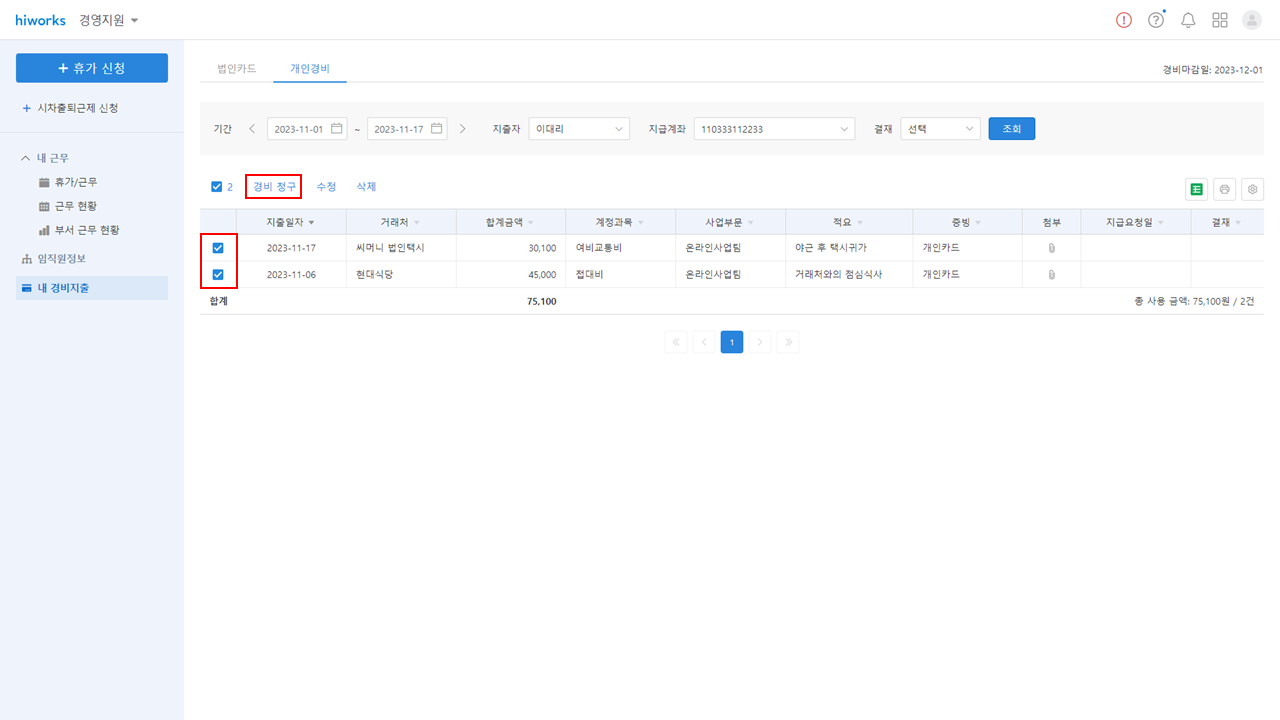1280x720 pixels.
Task: Open the notifications bell
Action: point(1188,20)
